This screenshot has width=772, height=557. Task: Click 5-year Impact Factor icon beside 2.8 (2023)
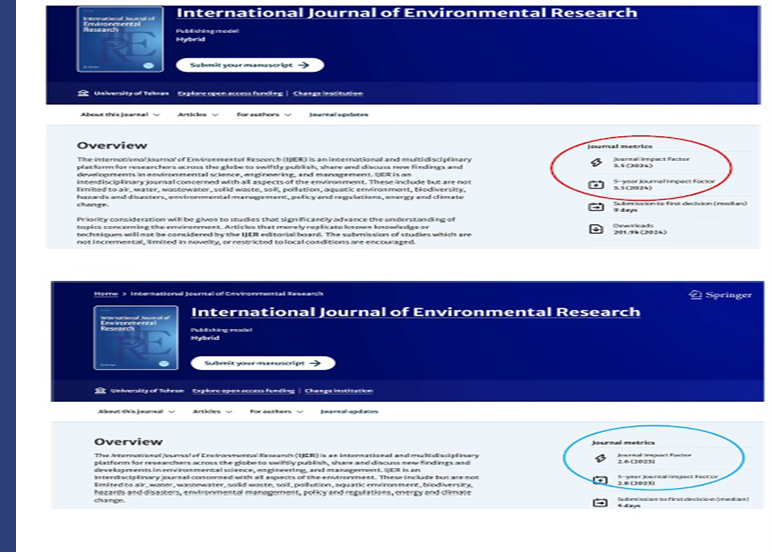(x=600, y=480)
